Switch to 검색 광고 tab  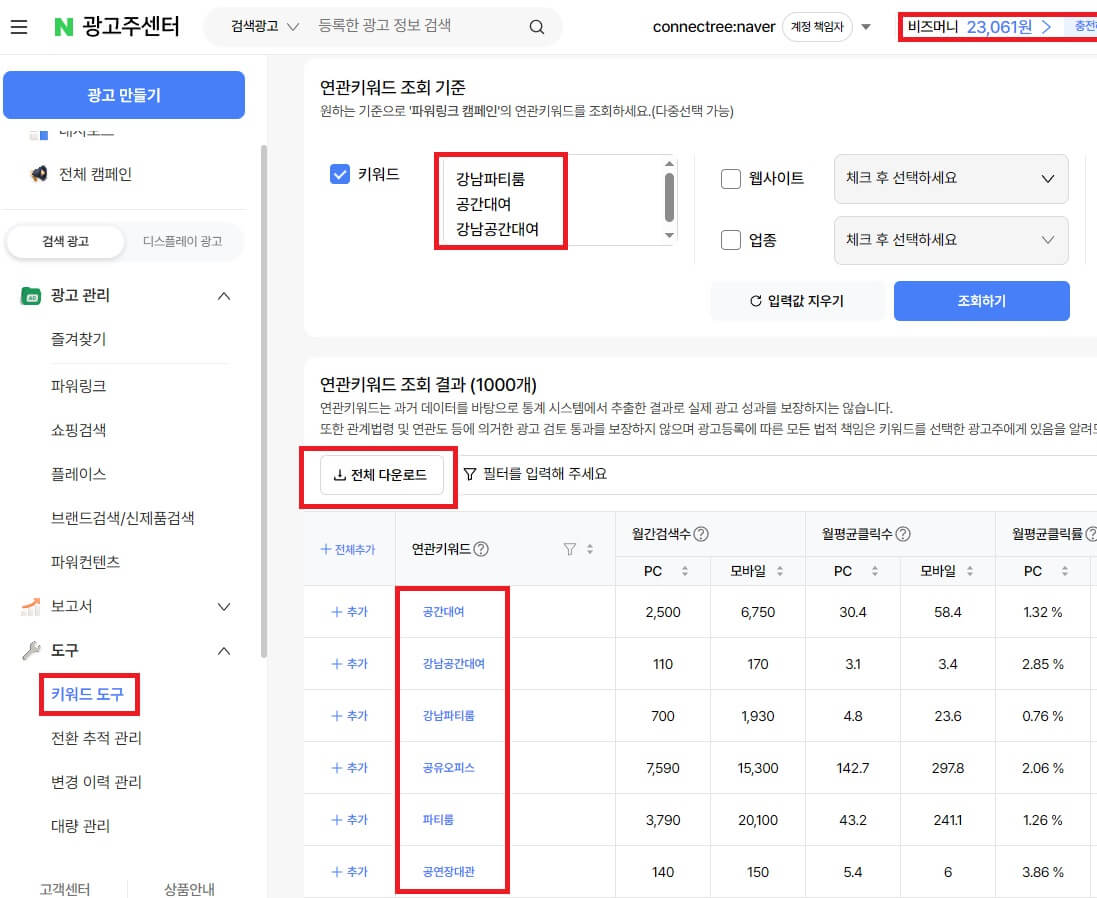pos(66,241)
